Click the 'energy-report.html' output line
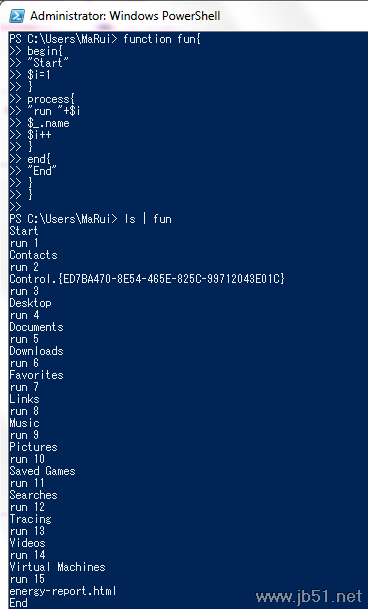The image size is (368, 609). point(63,591)
